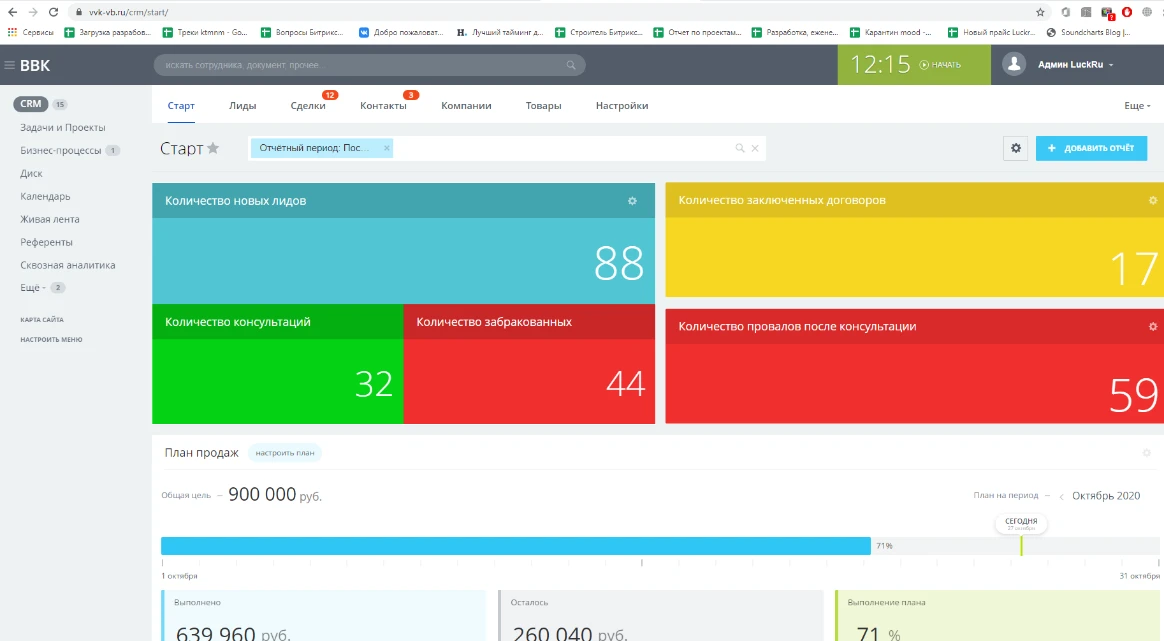Open dashboard settings with the gear button
Viewport: 1164px width, 641px height.
pyautogui.click(x=1016, y=148)
